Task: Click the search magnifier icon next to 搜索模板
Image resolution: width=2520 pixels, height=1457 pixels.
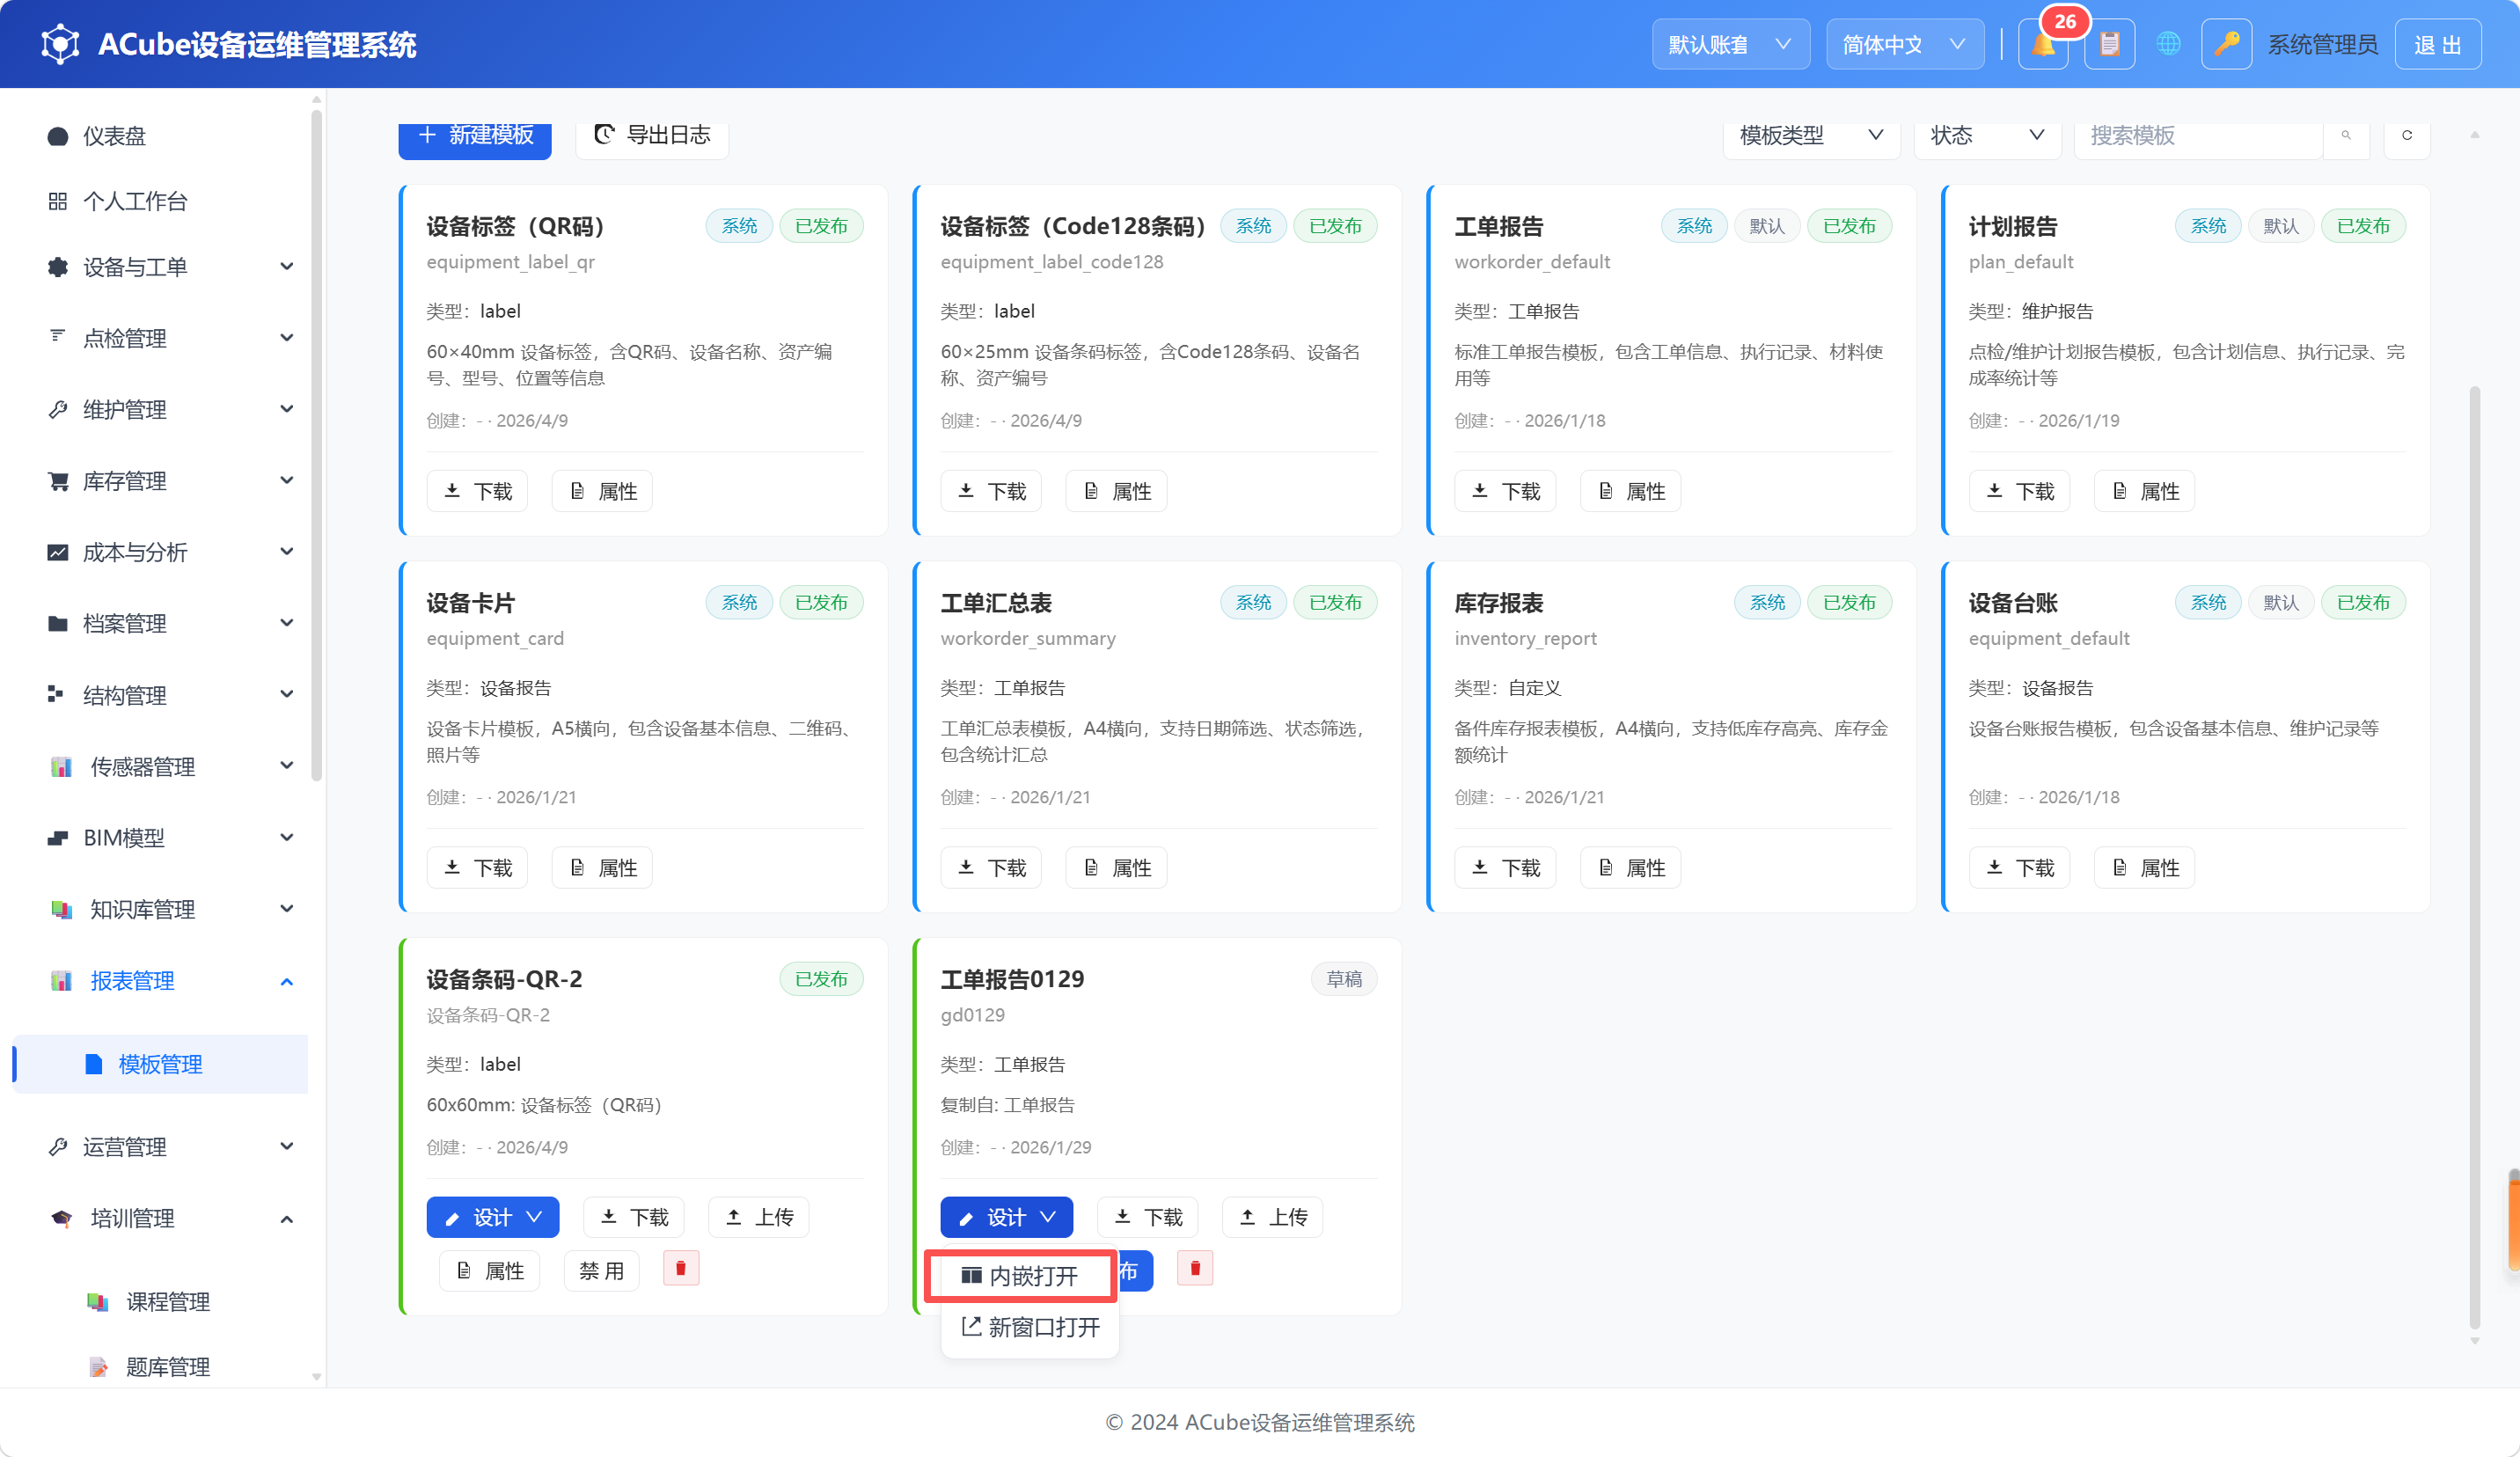Action: [2346, 135]
